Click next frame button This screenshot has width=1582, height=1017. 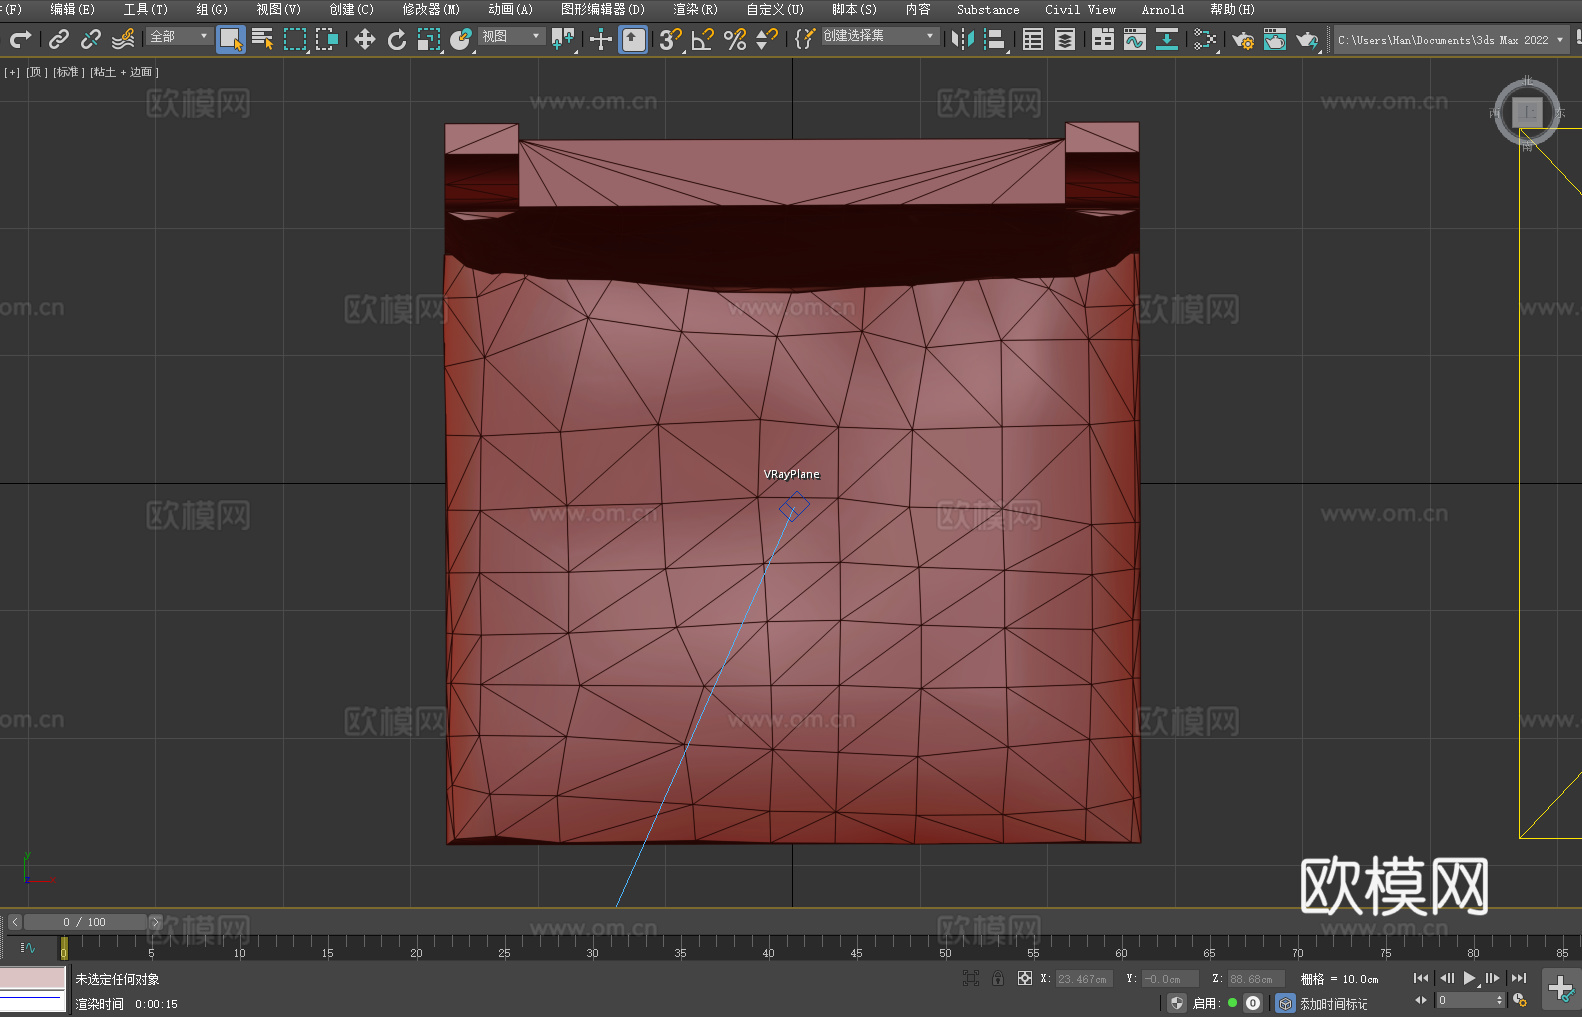point(1493,978)
